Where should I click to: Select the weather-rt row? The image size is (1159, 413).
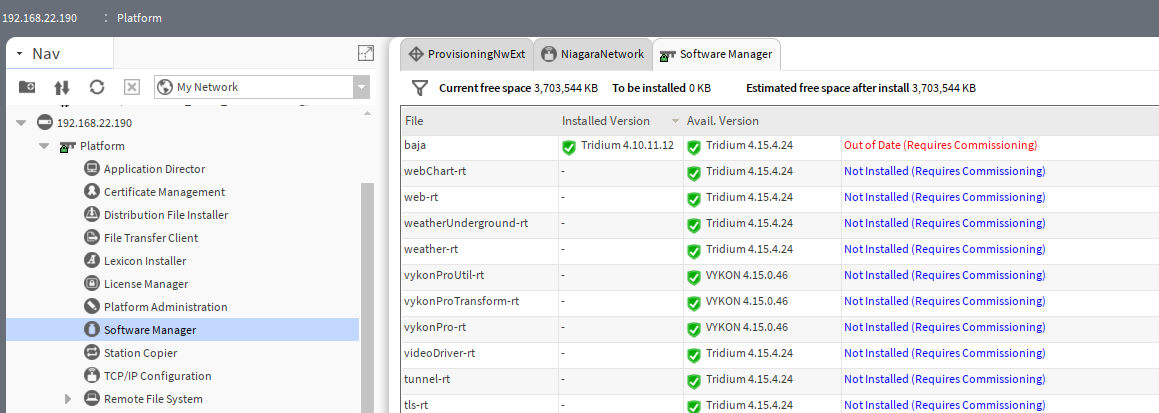780,249
